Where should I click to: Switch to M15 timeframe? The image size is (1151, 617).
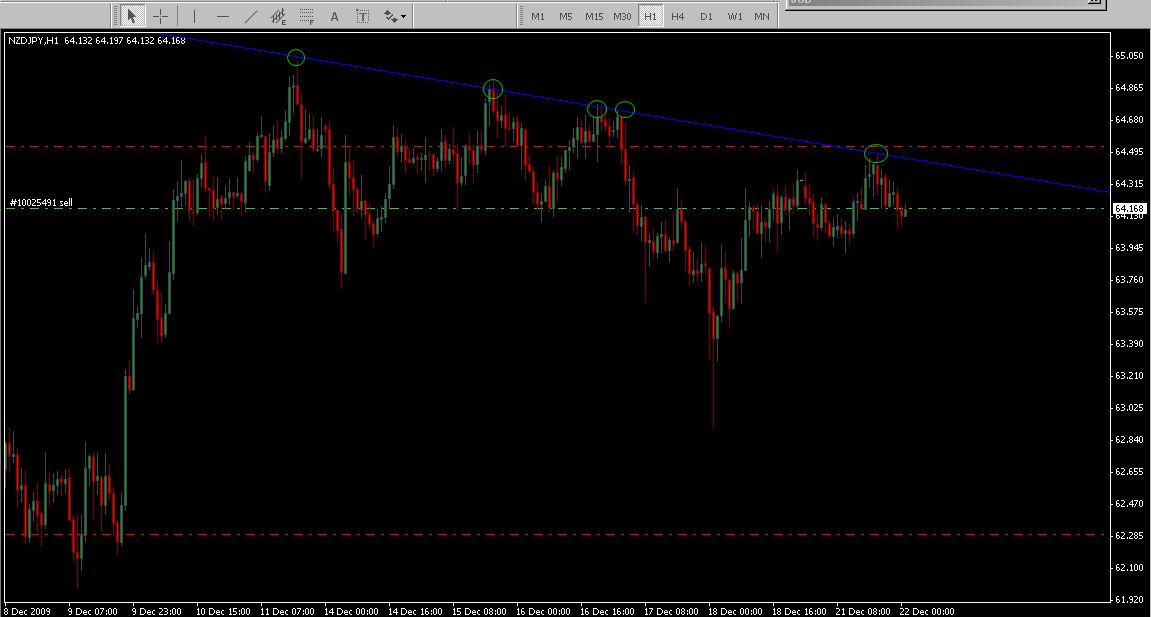pyautogui.click(x=594, y=16)
